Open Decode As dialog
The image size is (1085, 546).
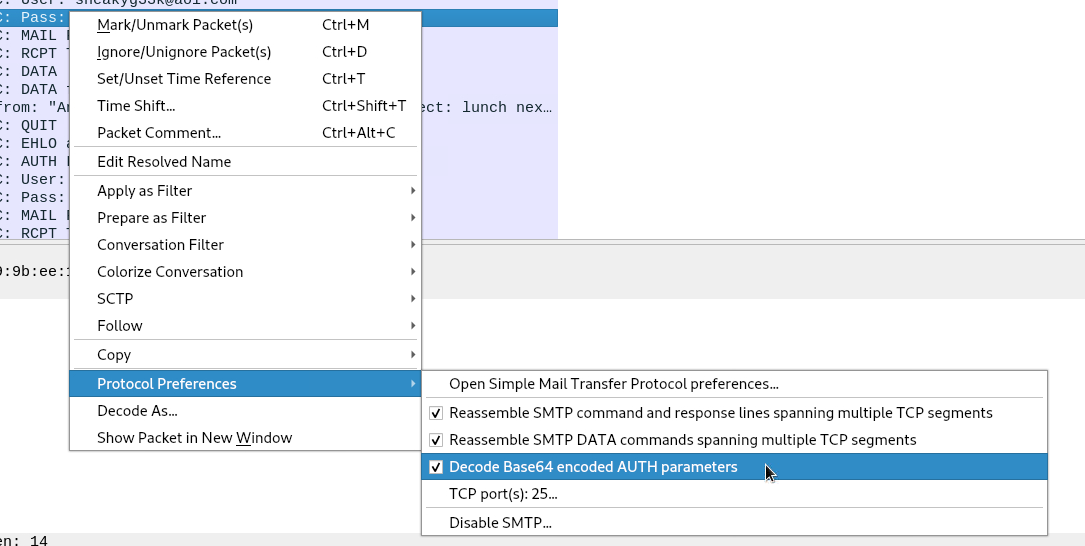click(x=137, y=411)
